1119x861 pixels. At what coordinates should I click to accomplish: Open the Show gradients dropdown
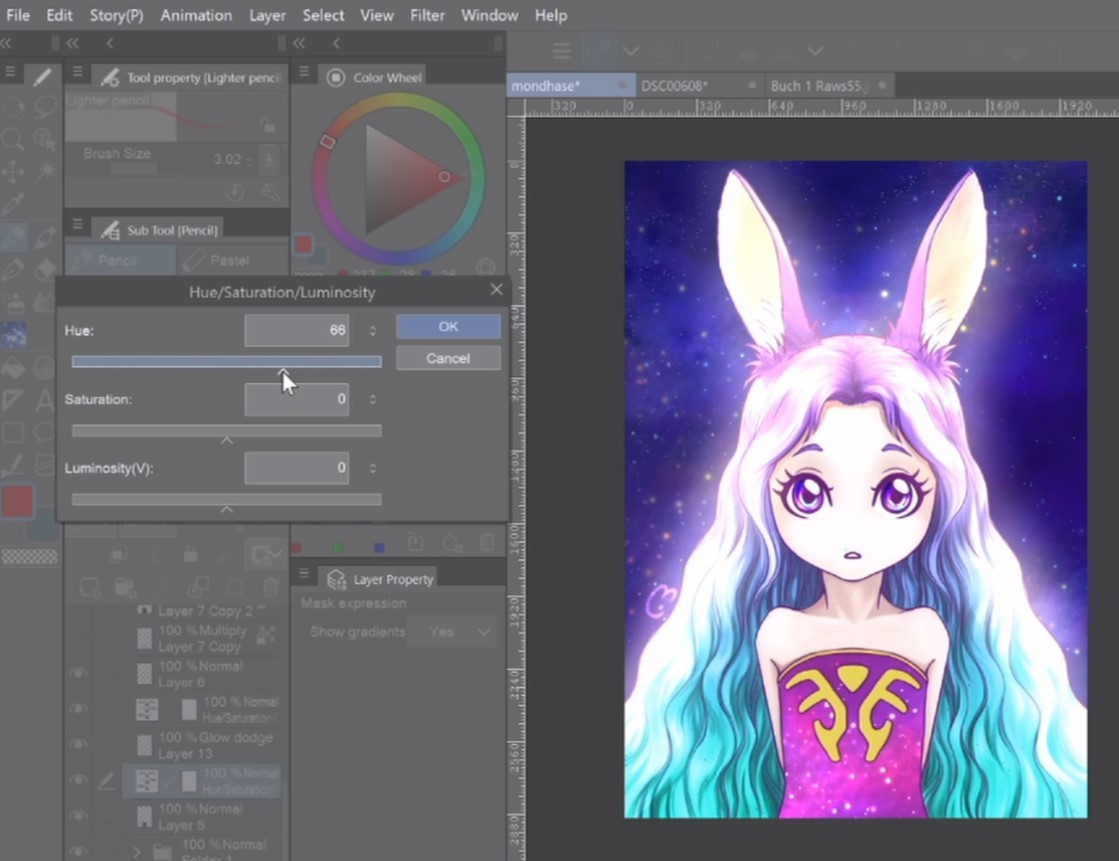point(451,632)
